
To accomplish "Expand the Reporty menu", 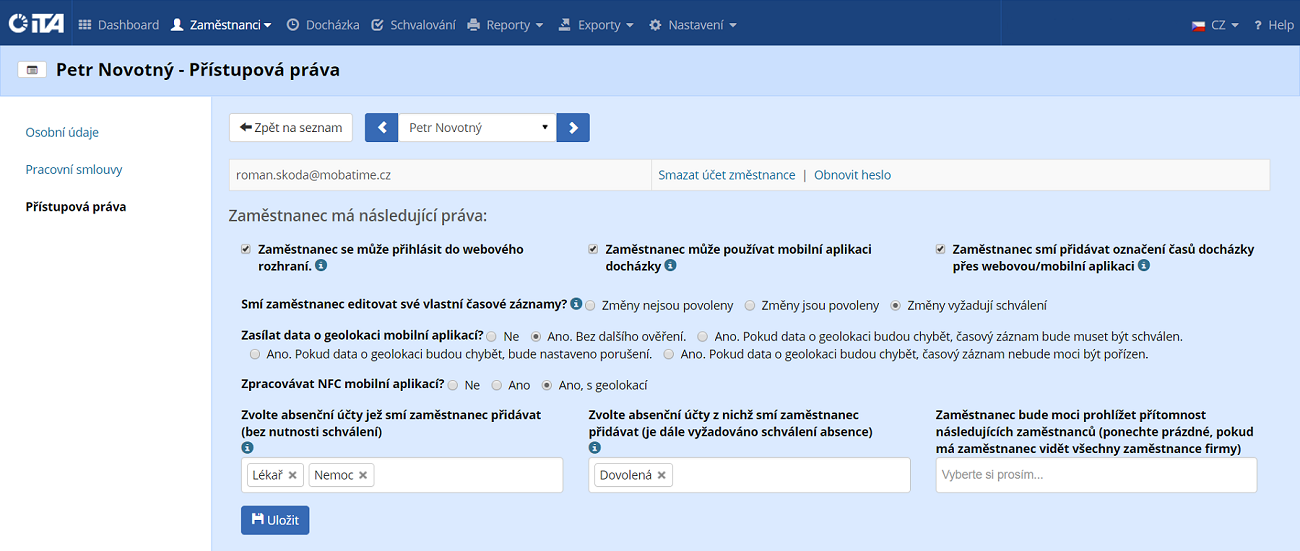I will (505, 25).
